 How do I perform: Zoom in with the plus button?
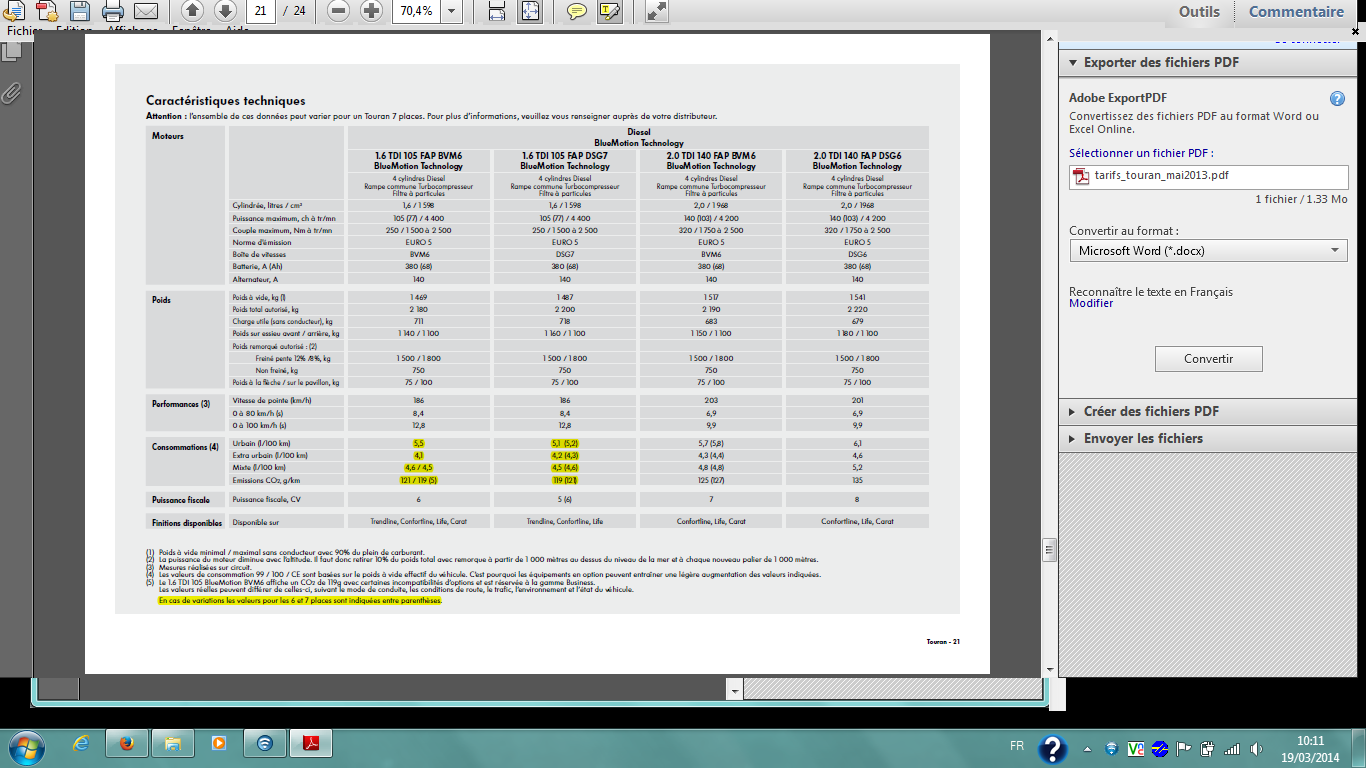[x=371, y=11]
